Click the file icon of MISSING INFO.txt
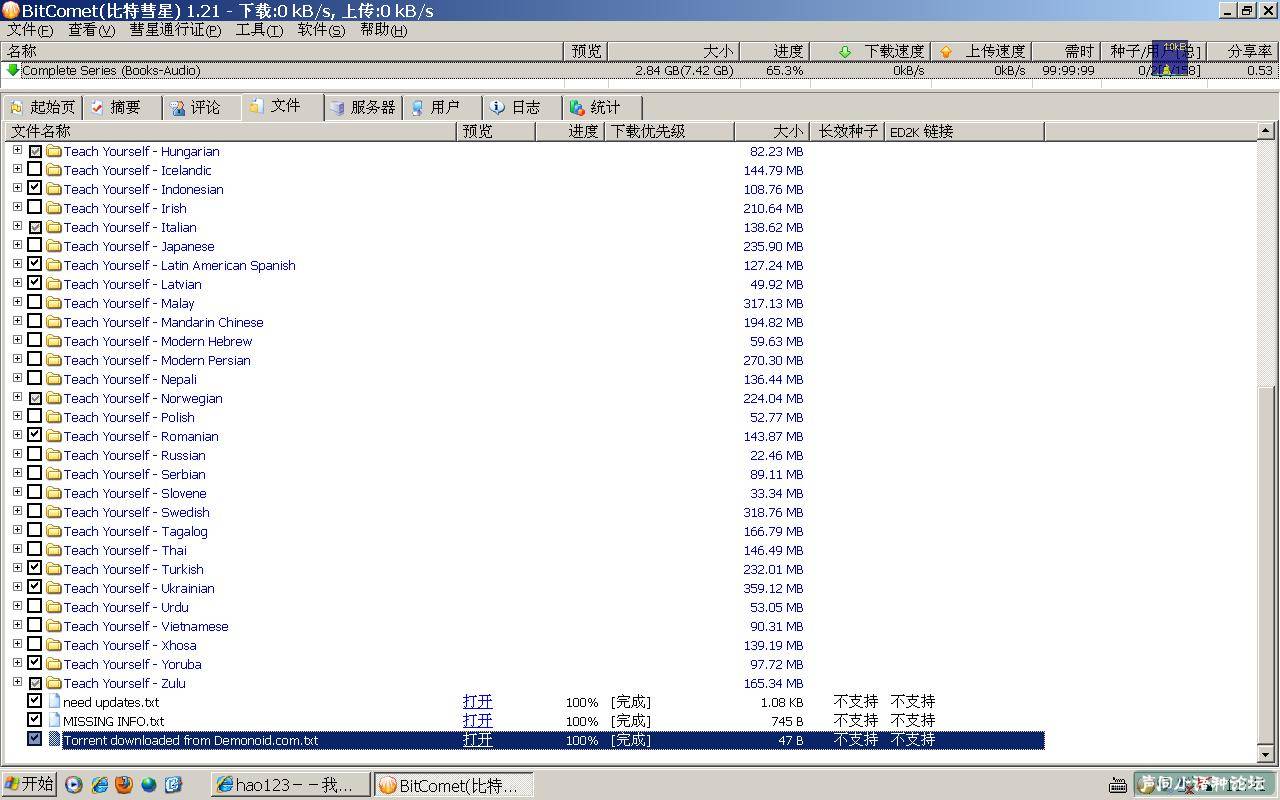 [54, 721]
